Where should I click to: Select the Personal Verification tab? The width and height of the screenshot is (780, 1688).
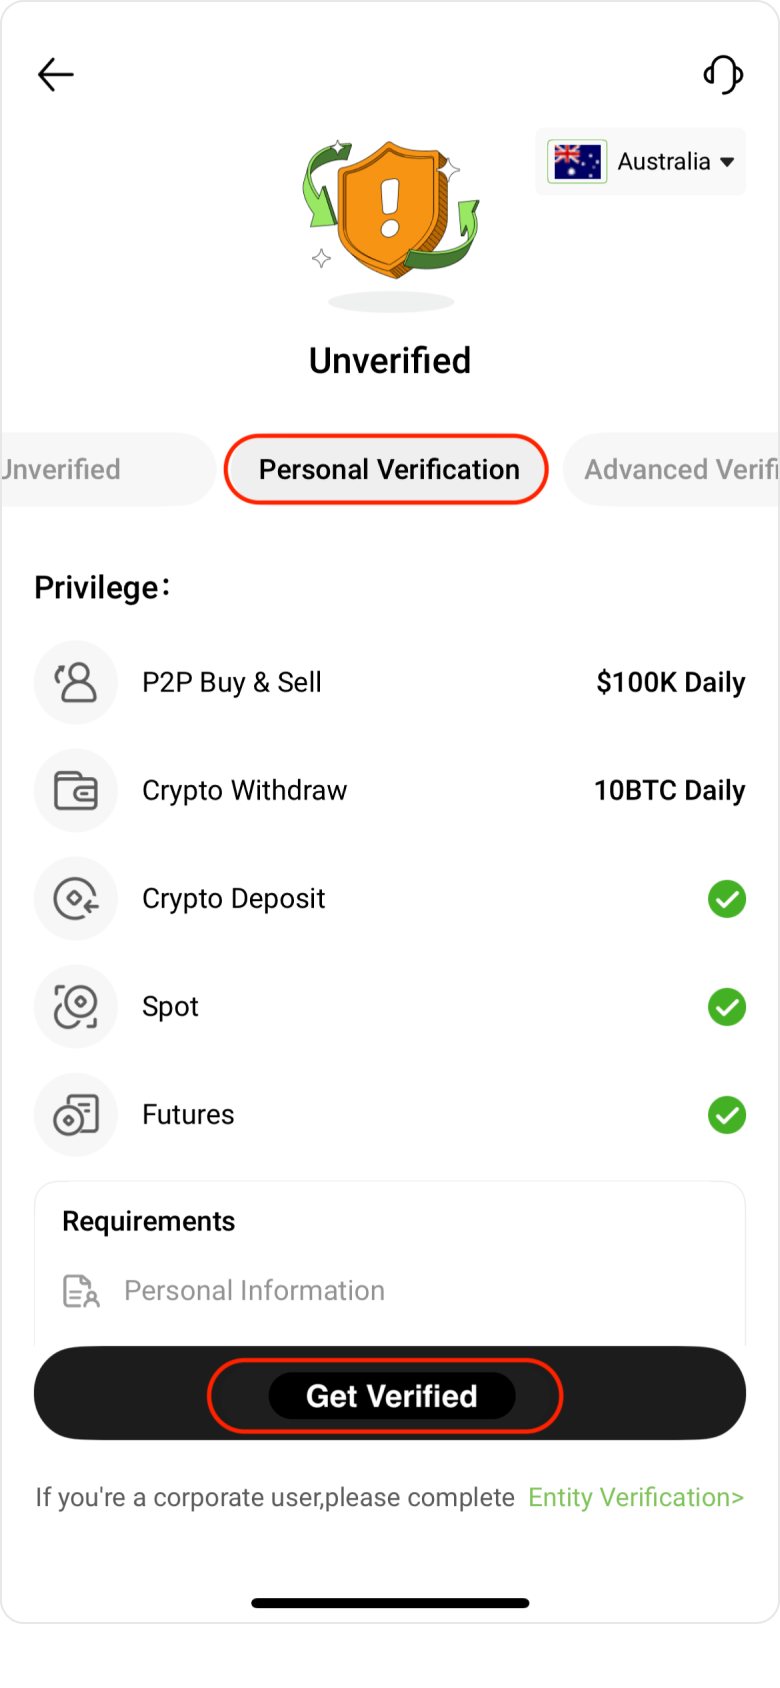coord(388,469)
